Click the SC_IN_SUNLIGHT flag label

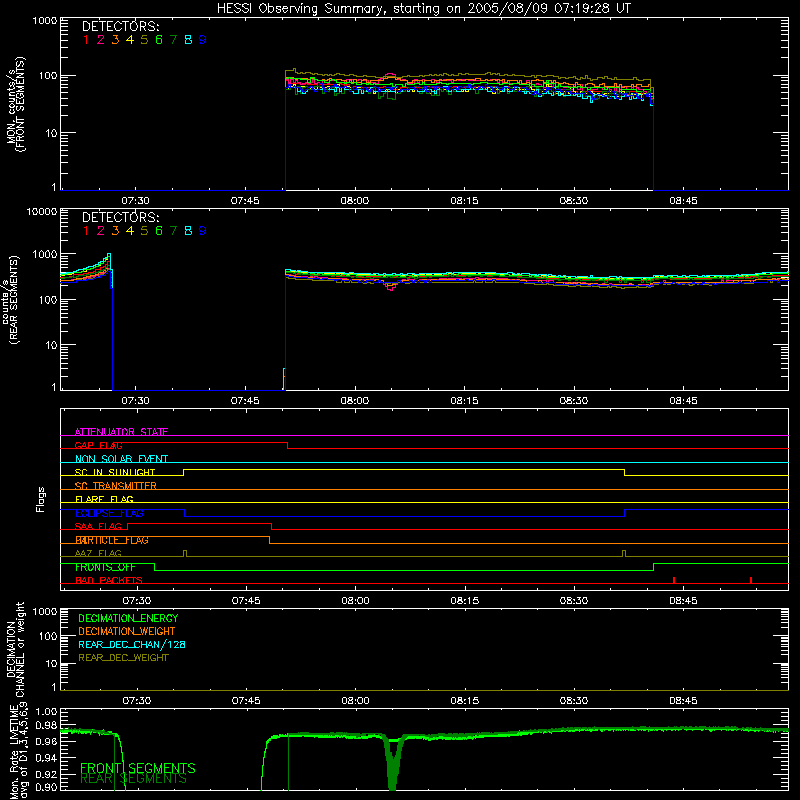coord(115,472)
